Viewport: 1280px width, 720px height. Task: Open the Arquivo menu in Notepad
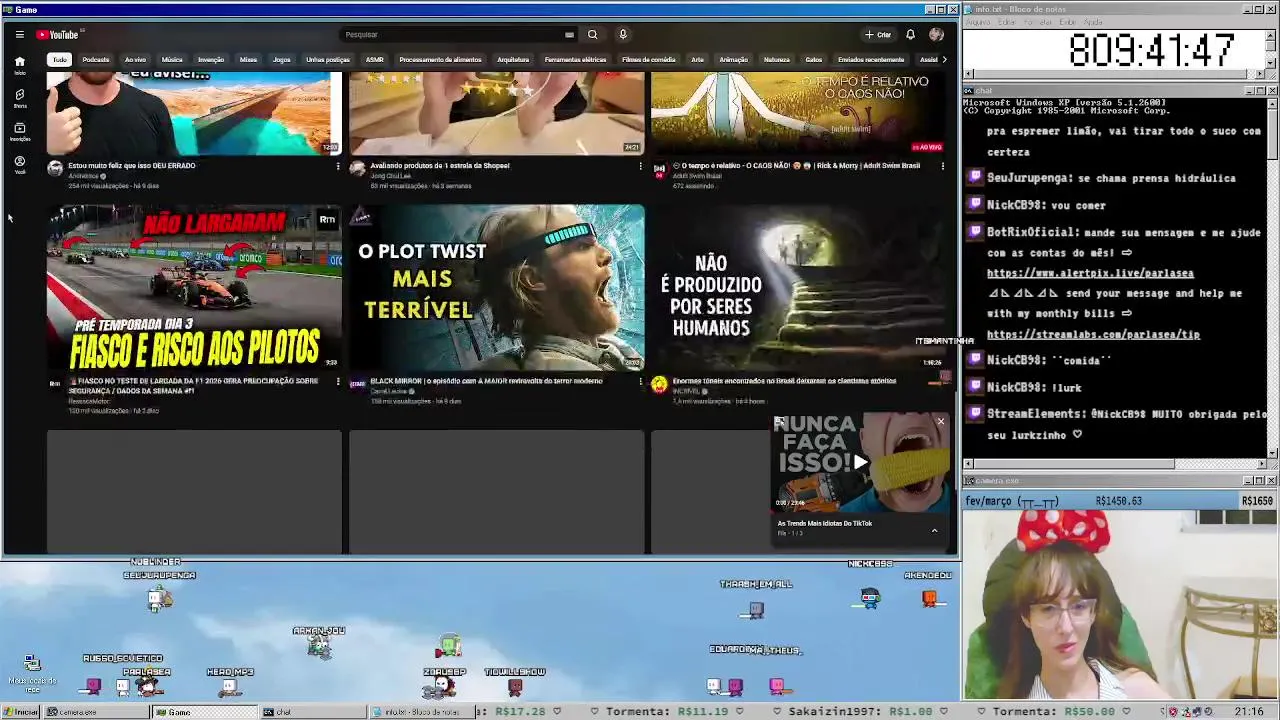(x=977, y=22)
